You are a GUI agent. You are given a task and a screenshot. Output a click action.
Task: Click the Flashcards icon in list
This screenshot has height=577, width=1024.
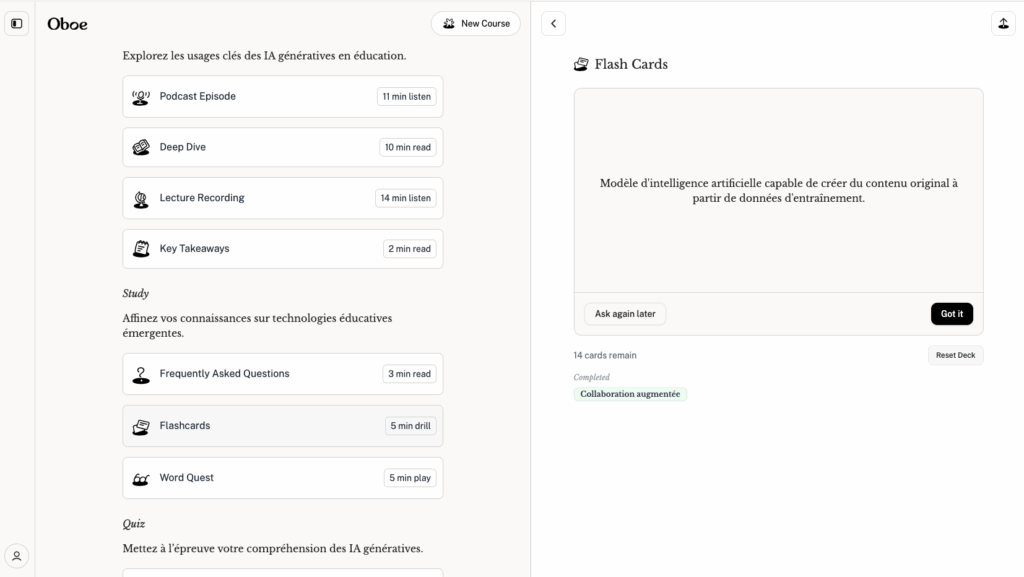click(141, 426)
